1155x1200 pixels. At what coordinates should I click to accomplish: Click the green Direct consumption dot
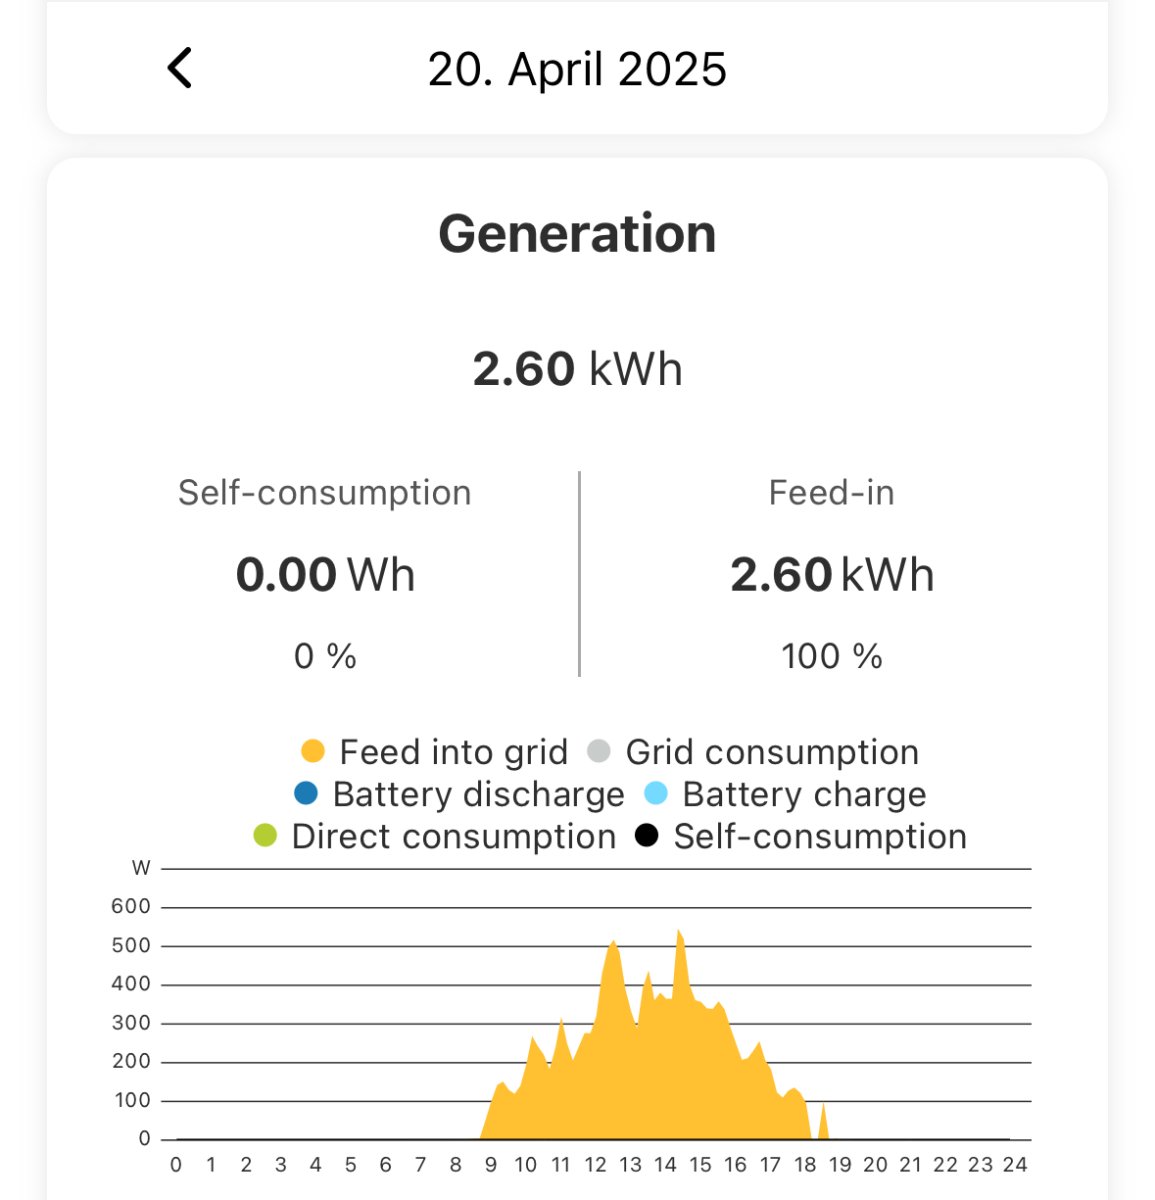click(x=265, y=836)
